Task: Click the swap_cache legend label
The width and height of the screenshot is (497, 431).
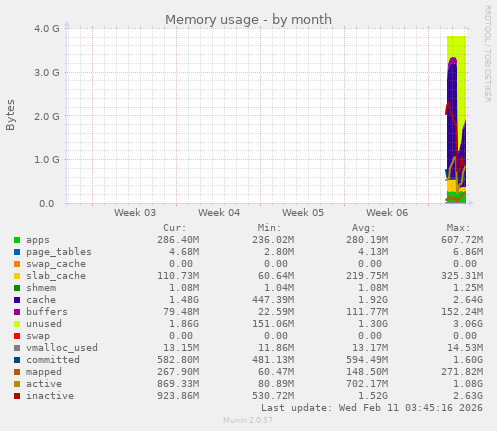Action: coord(56,264)
